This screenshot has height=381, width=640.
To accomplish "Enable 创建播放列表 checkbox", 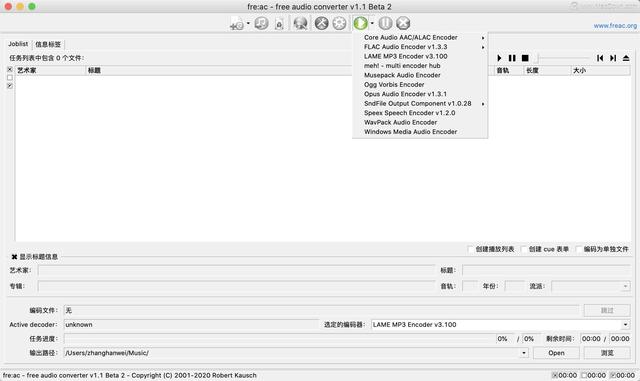I will (x=470, y=249).
